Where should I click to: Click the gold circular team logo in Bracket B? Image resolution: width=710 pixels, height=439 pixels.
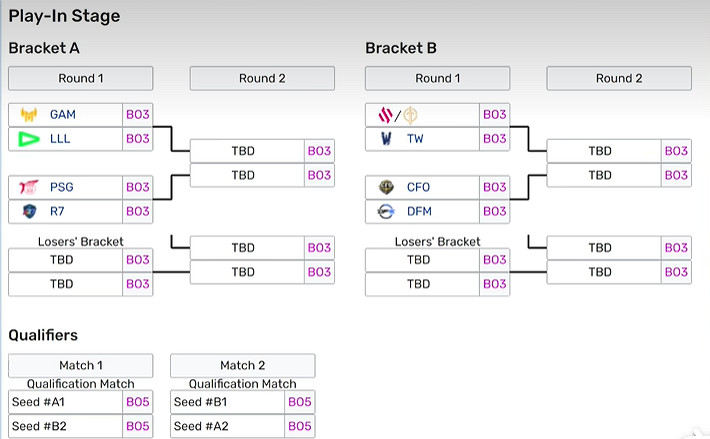click(x=409, y=115)
